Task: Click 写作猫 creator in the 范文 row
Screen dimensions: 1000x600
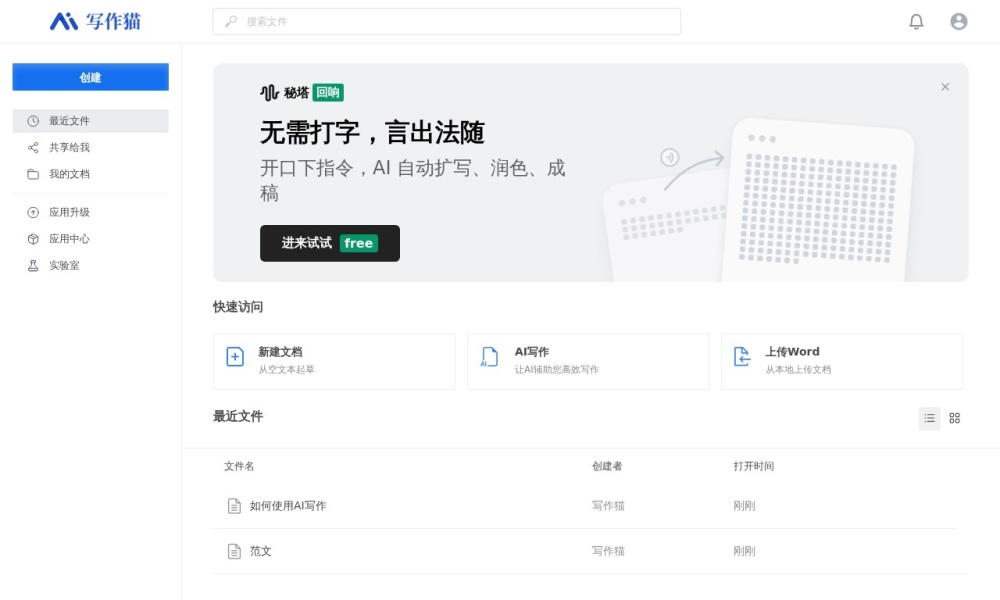Action: 608,551
